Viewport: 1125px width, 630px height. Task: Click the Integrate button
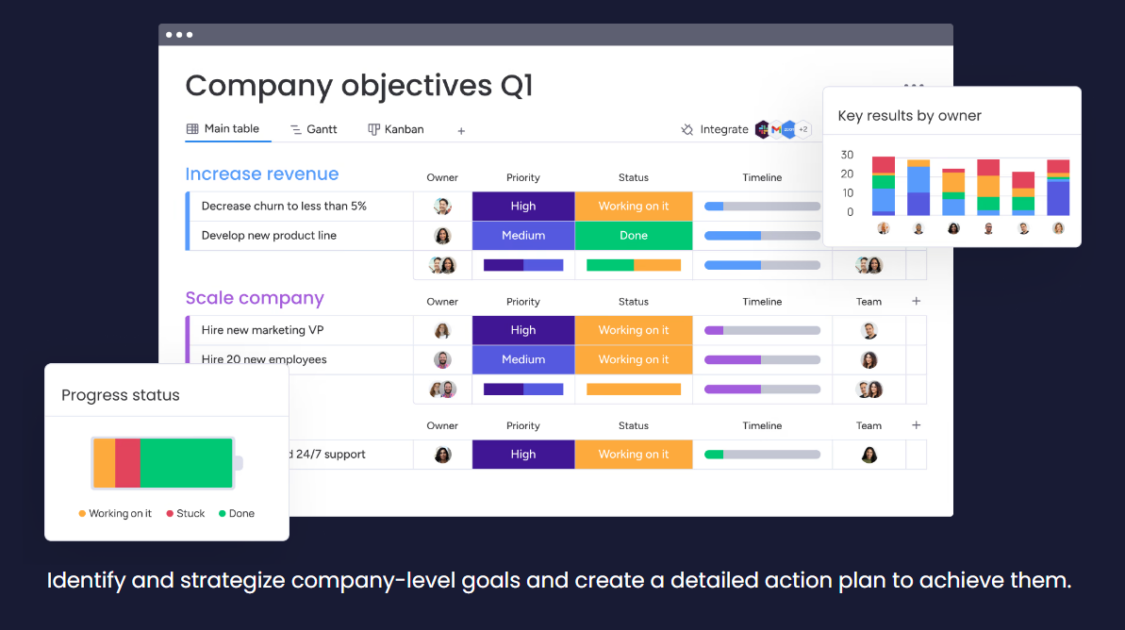click(x=715, y=130)
